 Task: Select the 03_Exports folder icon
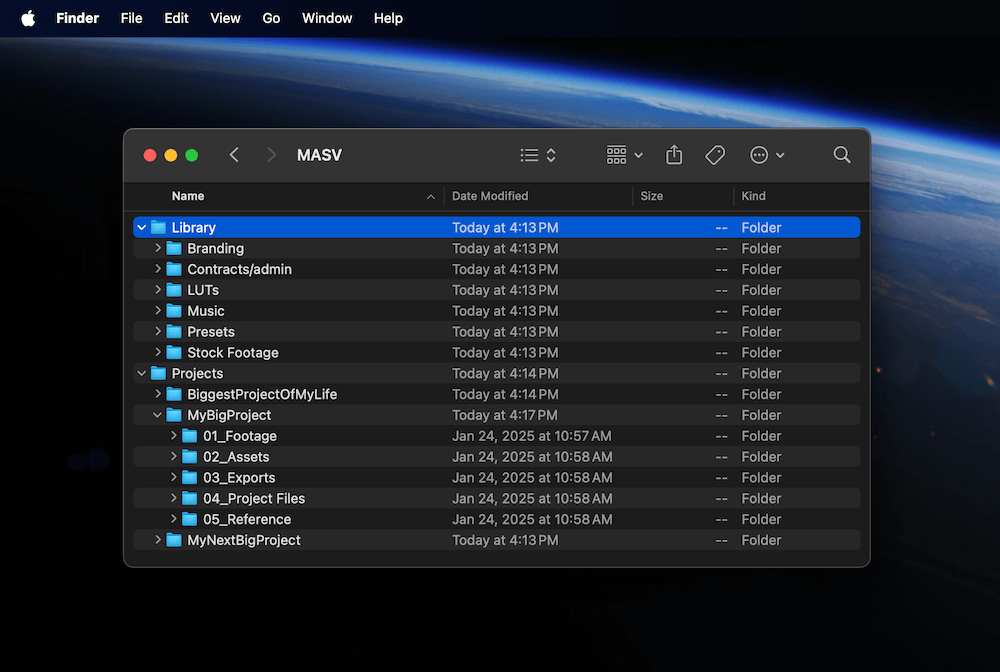pyautogui.click(x=189, y=478)
